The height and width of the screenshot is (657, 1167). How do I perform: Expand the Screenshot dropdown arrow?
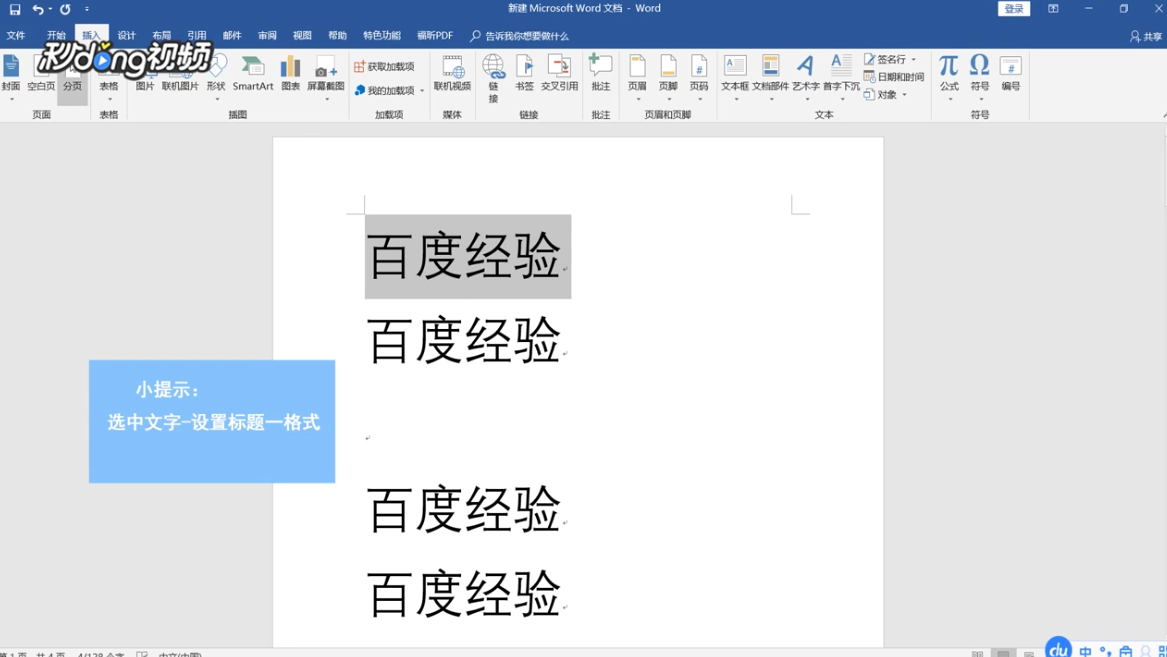[x=327, y=98]
